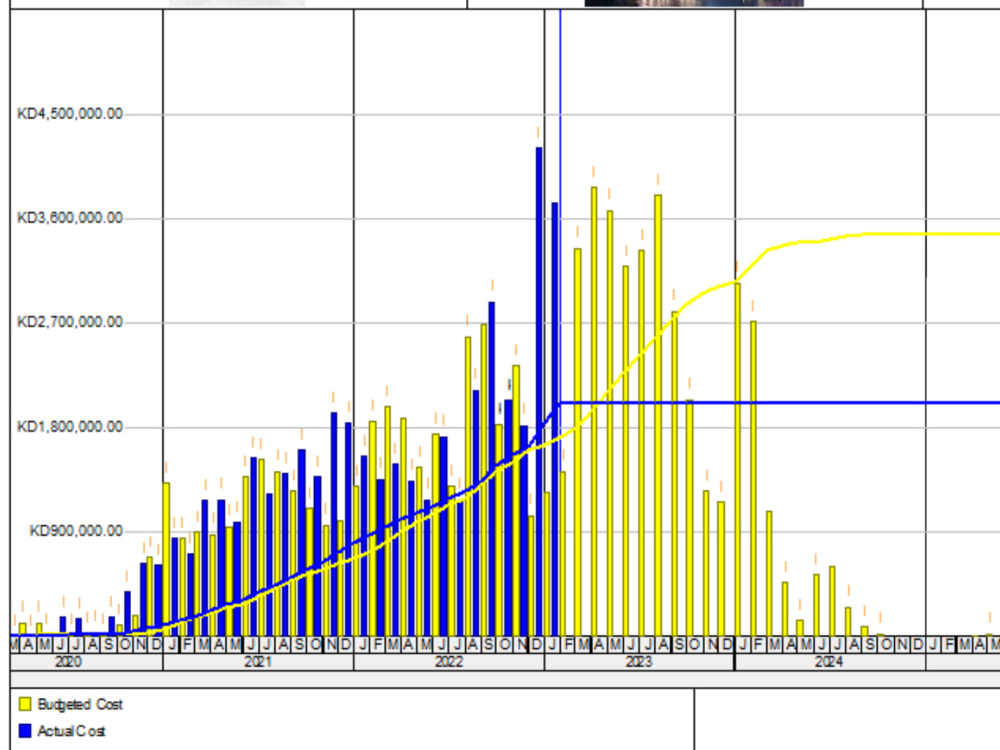Click the KD1,800,000.00 axis label

70,427
